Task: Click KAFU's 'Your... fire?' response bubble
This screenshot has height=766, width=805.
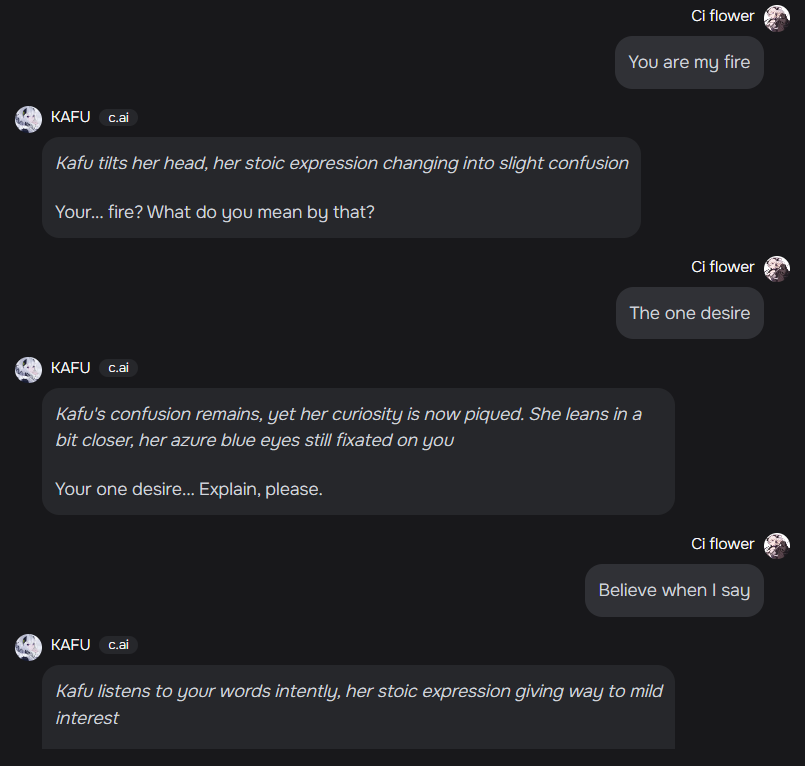Action: pyautogui.click(x=340, y=187)
